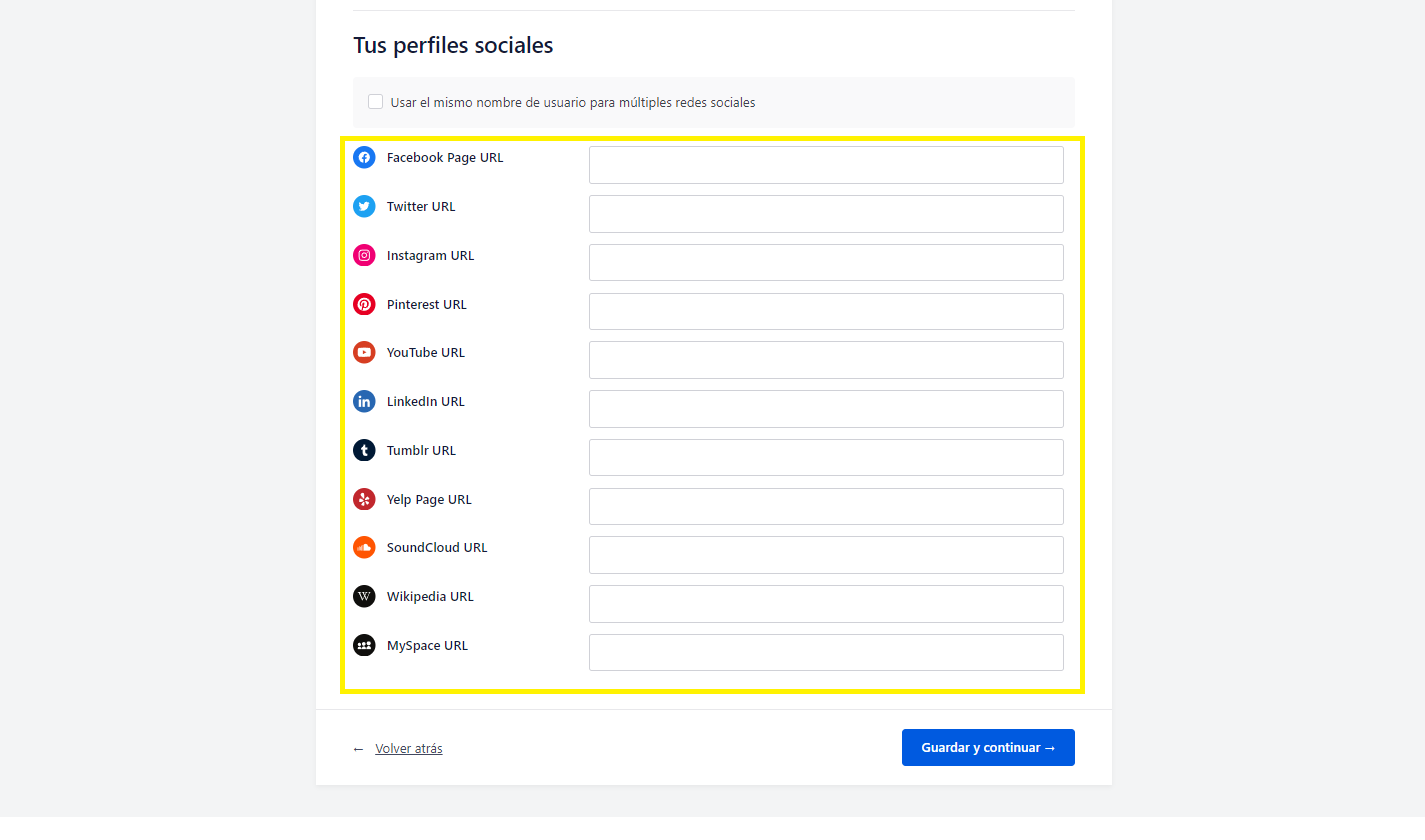Click the LinkedIn logo icon
The image size is (1425, 840).
364,401
